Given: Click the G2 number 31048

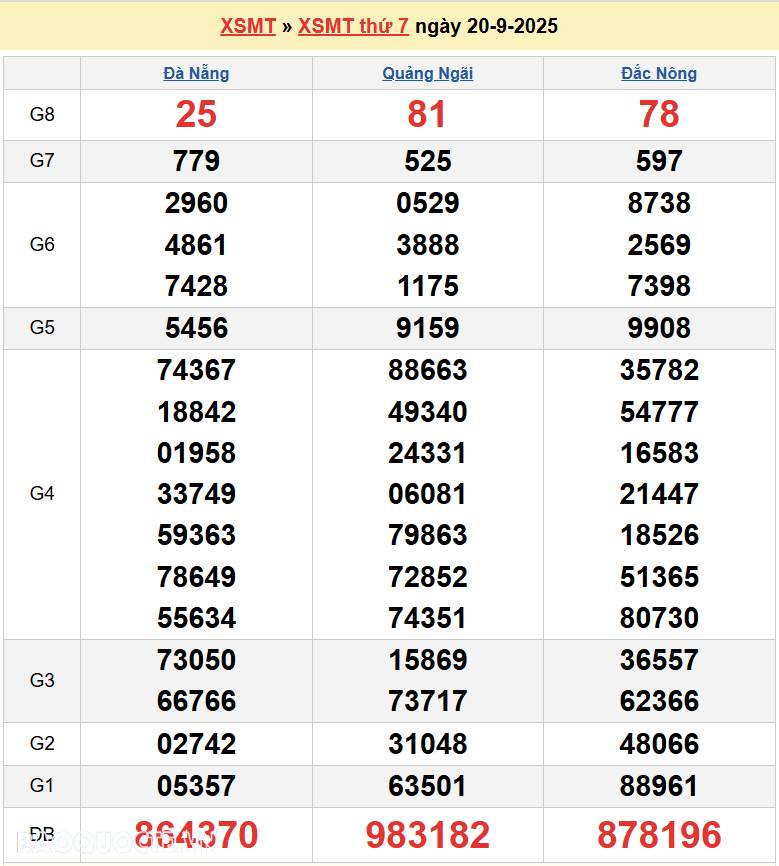Looking at the screenshot, I should 427,744.
